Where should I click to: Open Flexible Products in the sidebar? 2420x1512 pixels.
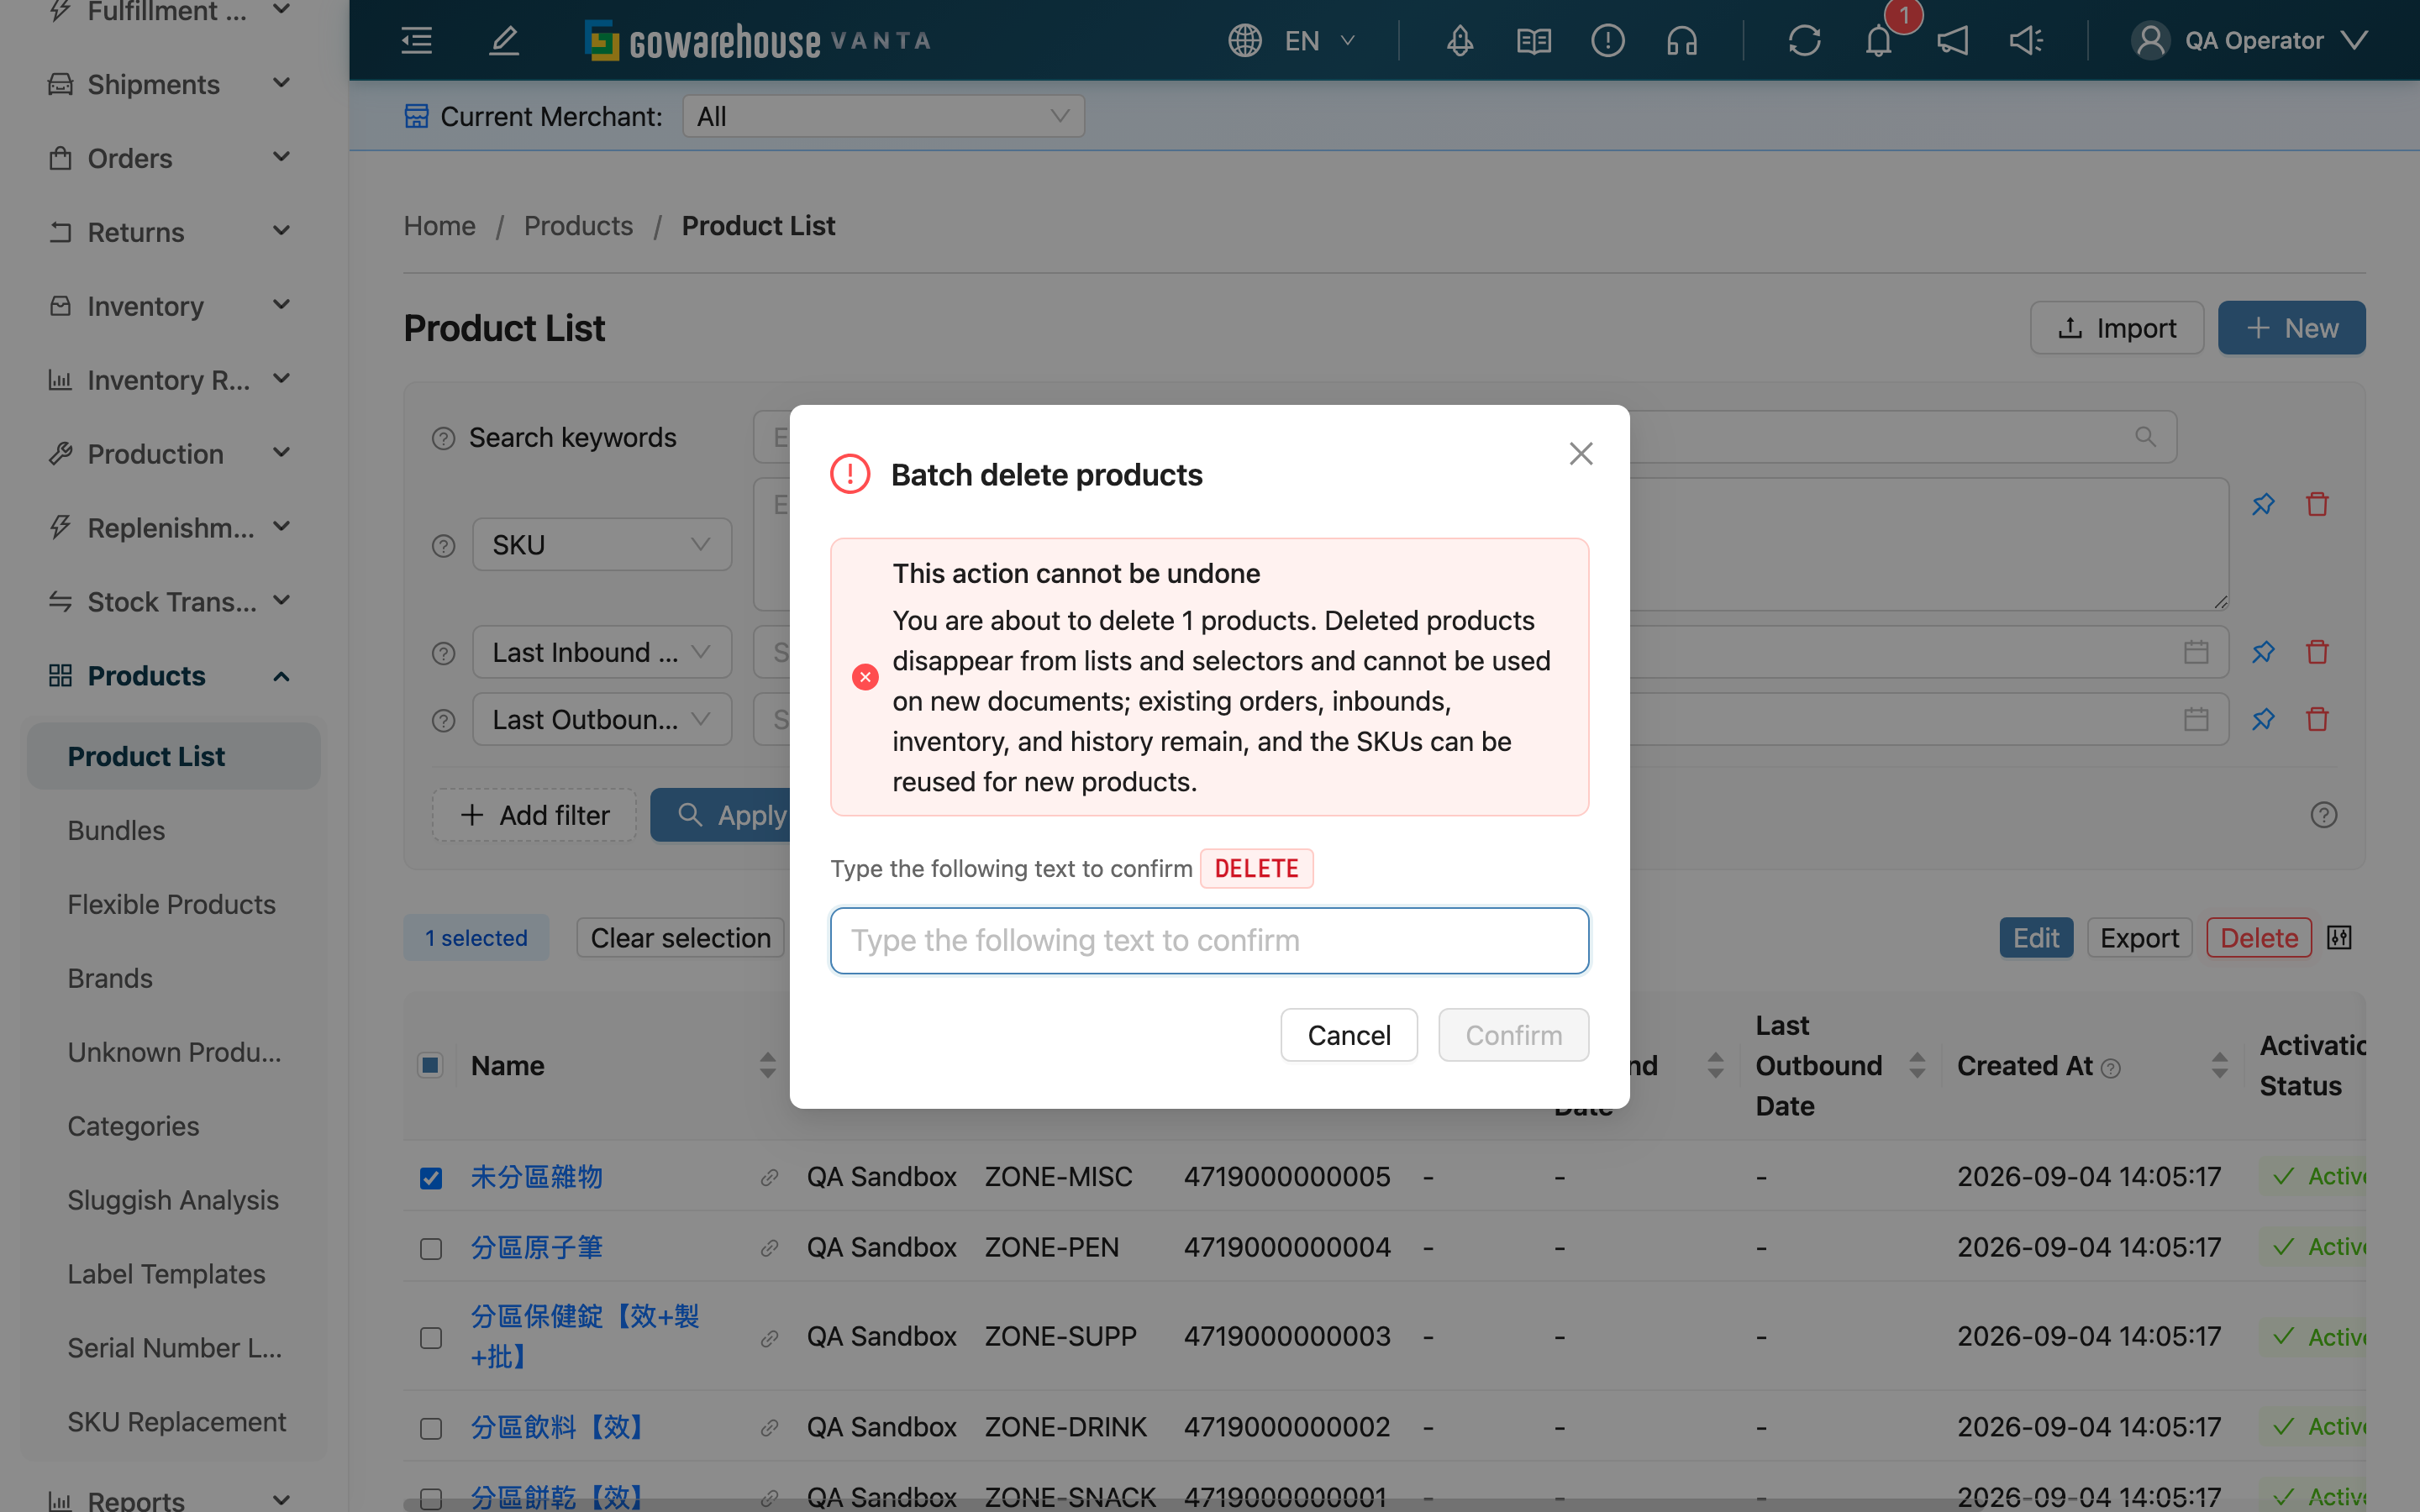coord(171,904)
